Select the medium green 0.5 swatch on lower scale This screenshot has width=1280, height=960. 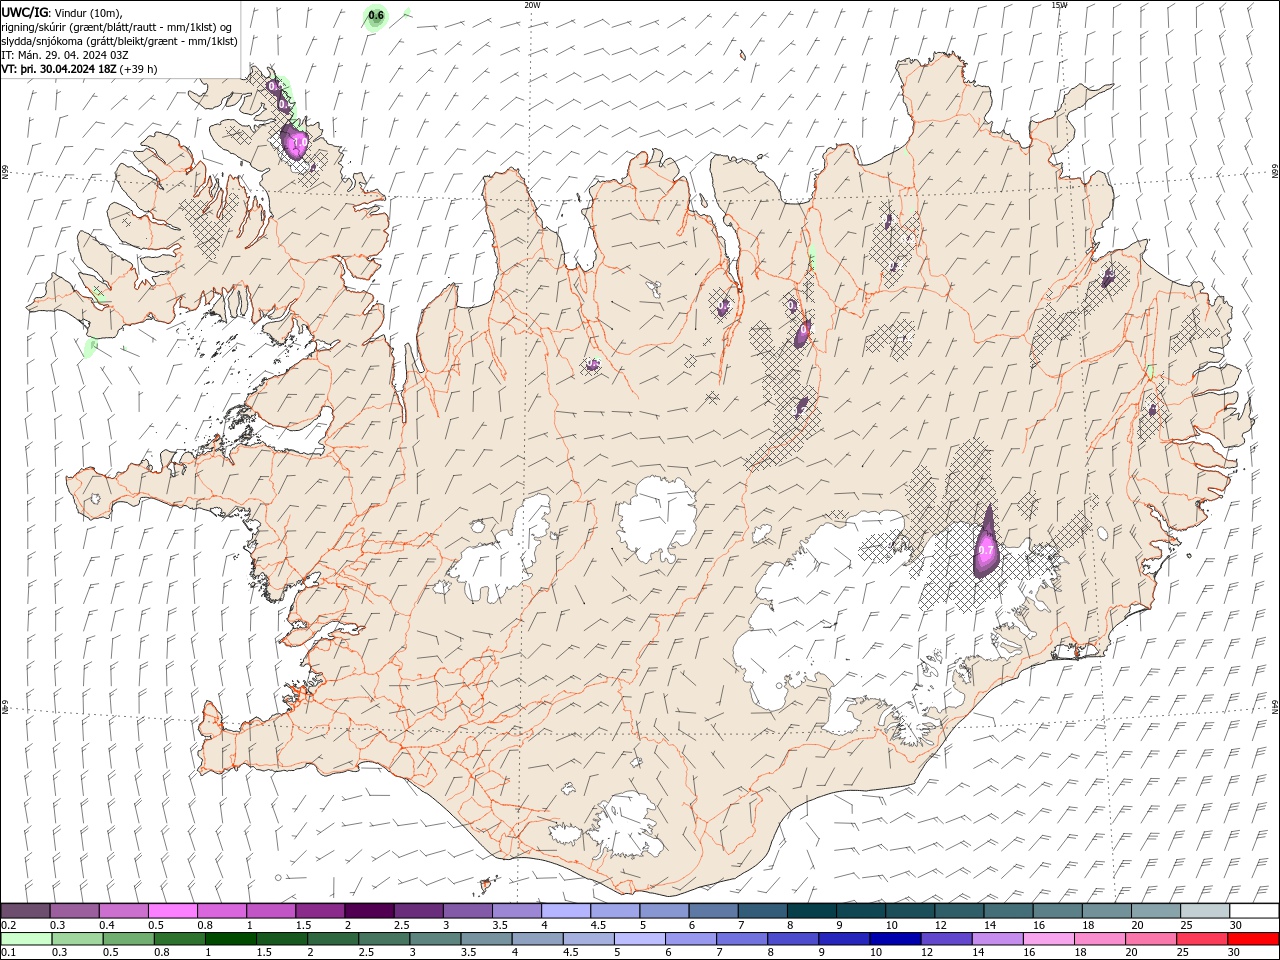tap(128, 939)
